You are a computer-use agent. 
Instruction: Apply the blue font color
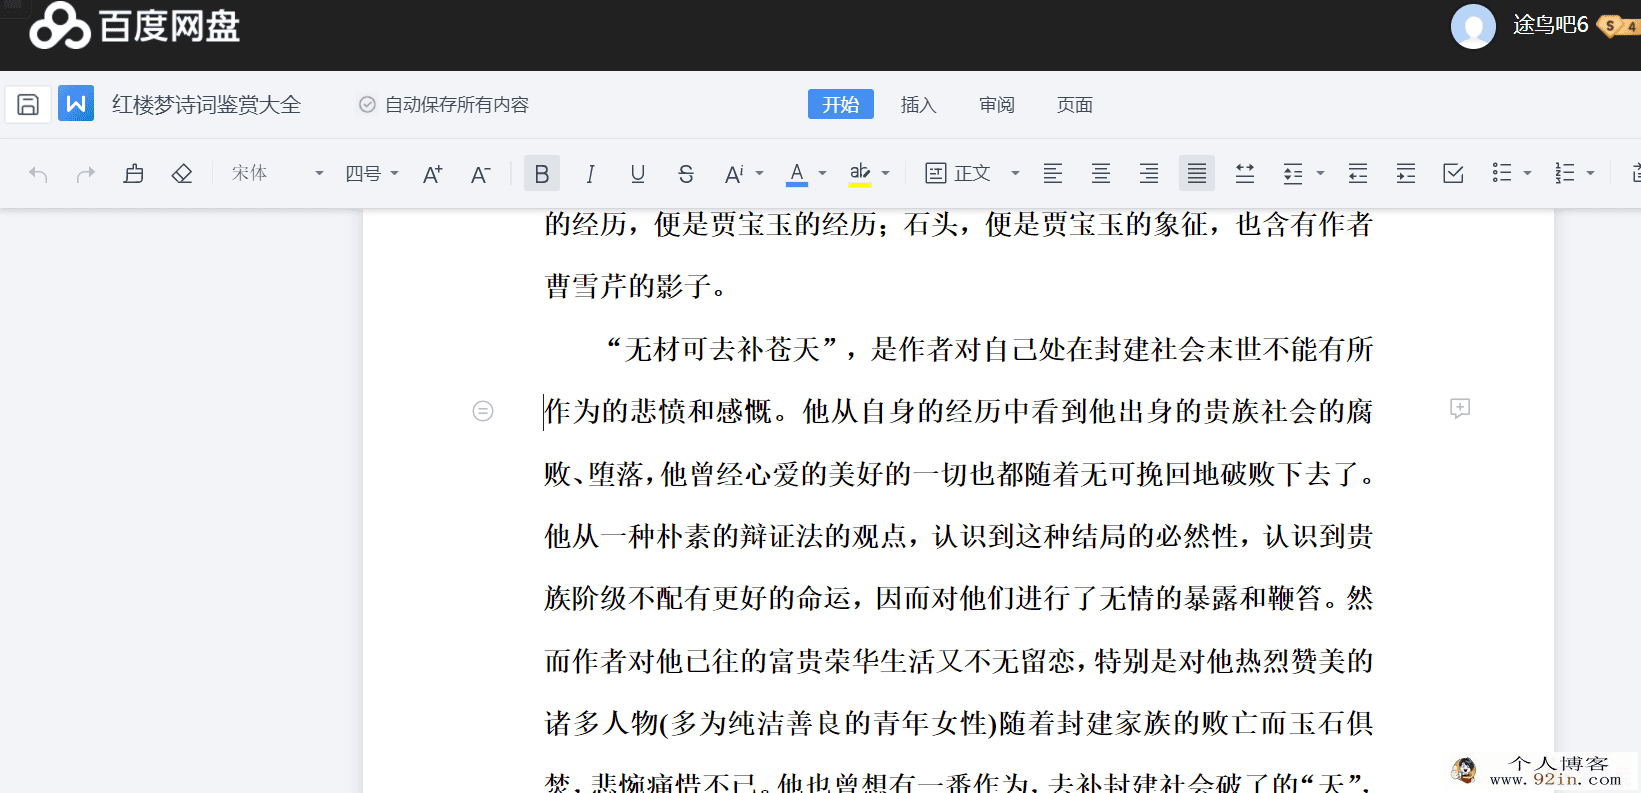[x=797, y=174]
